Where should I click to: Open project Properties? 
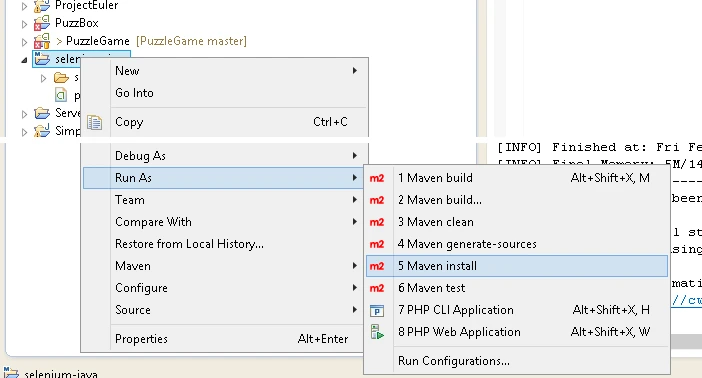click(x=223, y=339)
